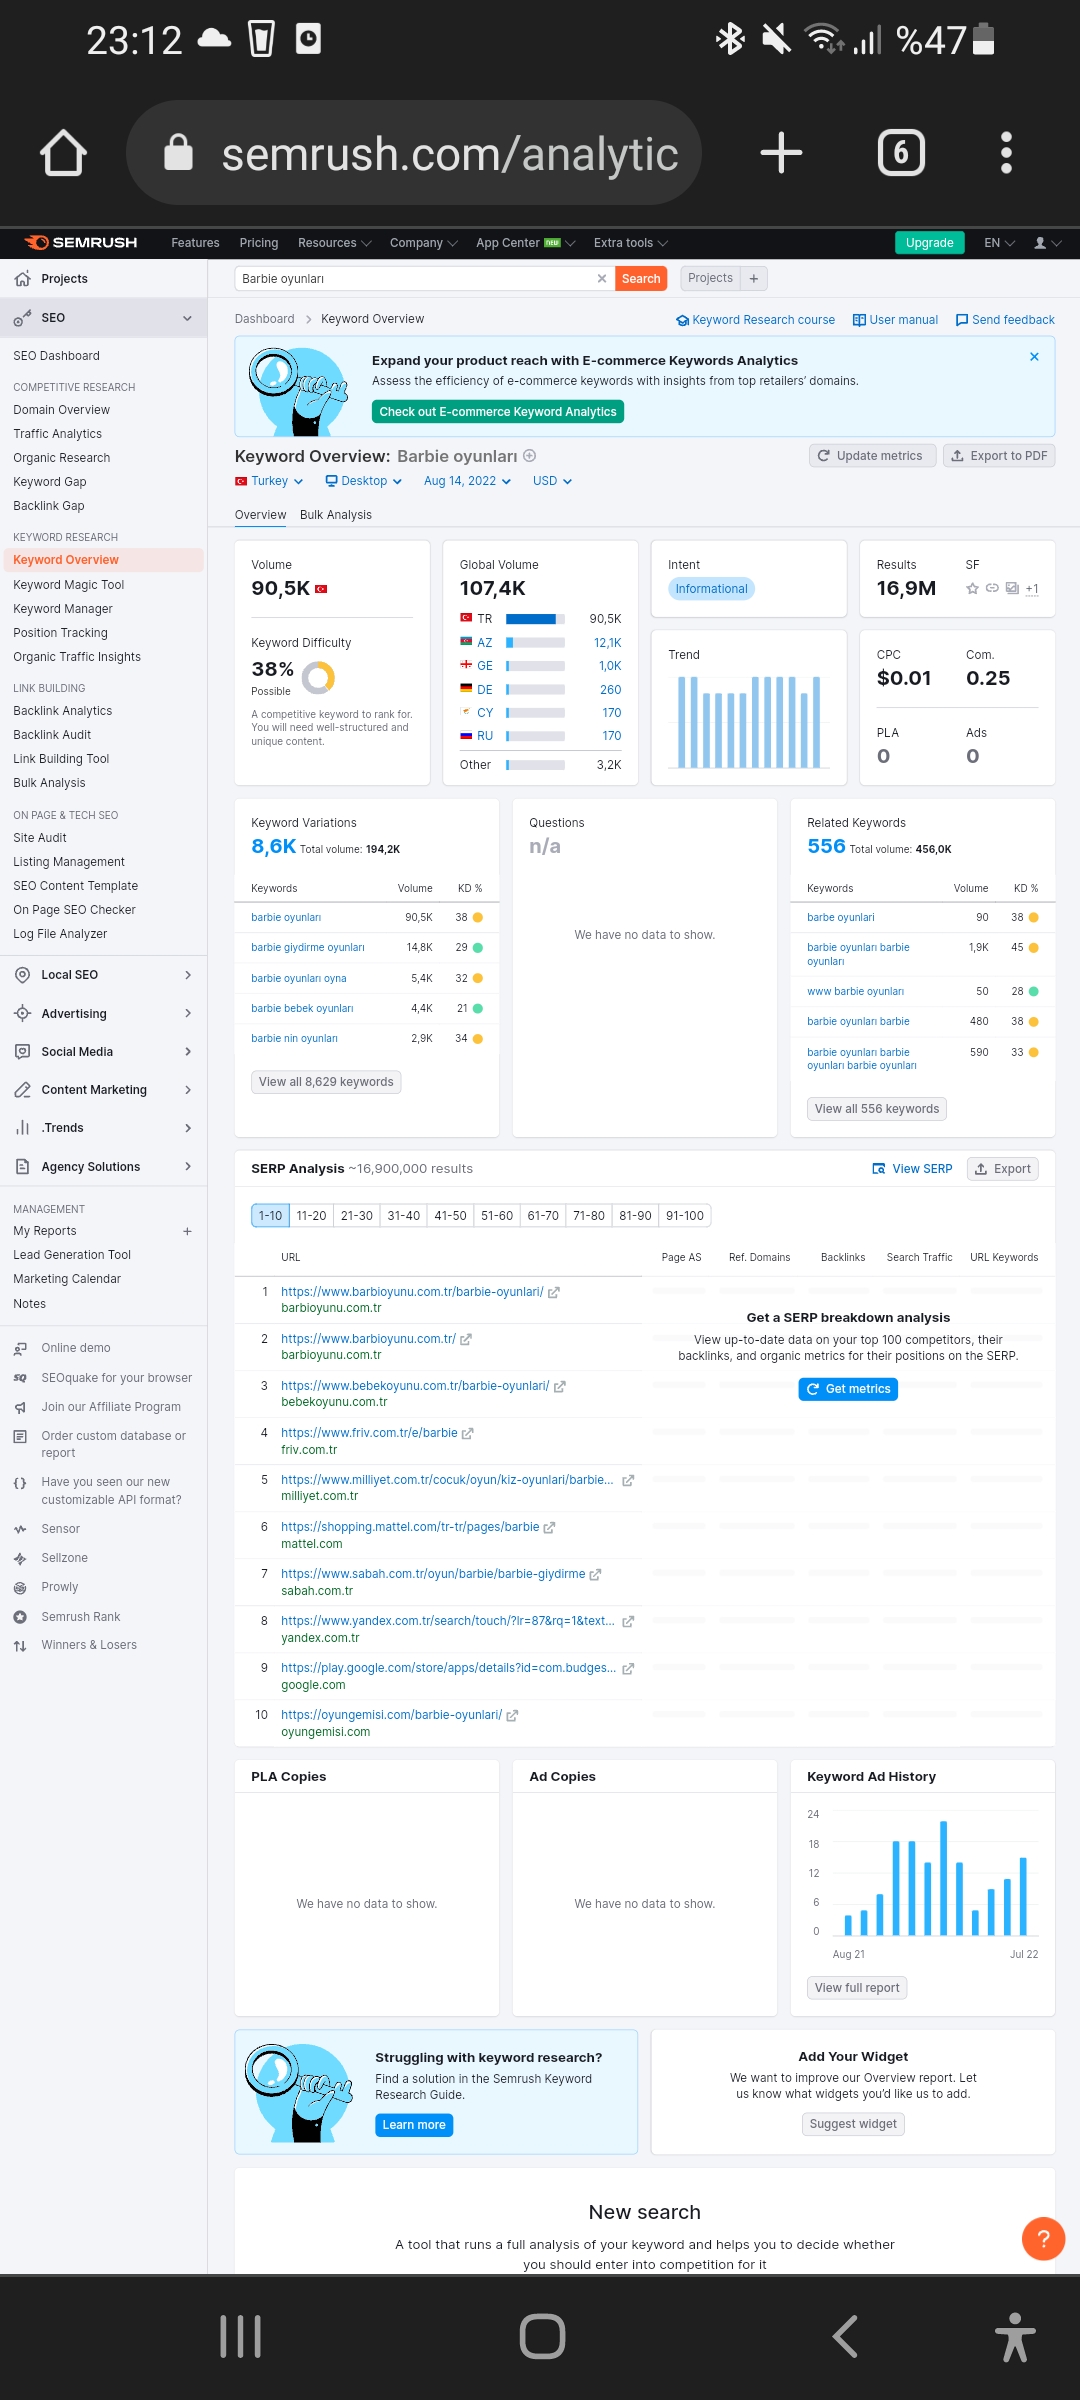Open new browser tab with plus icon

(781, 153)
